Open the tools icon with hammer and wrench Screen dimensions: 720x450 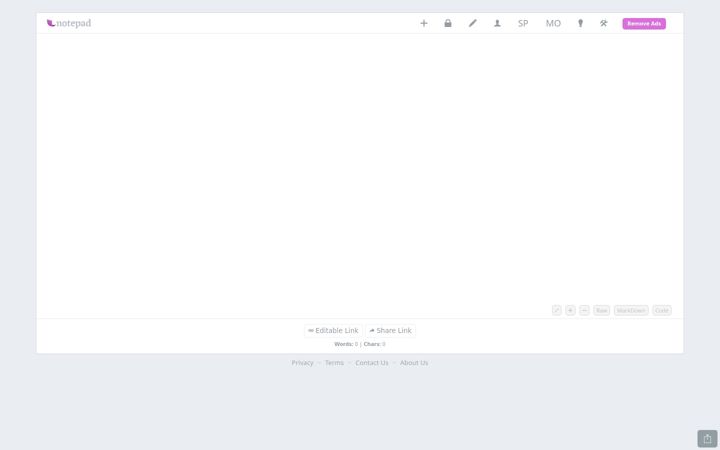pyautogui.click(x=603, y=23)
